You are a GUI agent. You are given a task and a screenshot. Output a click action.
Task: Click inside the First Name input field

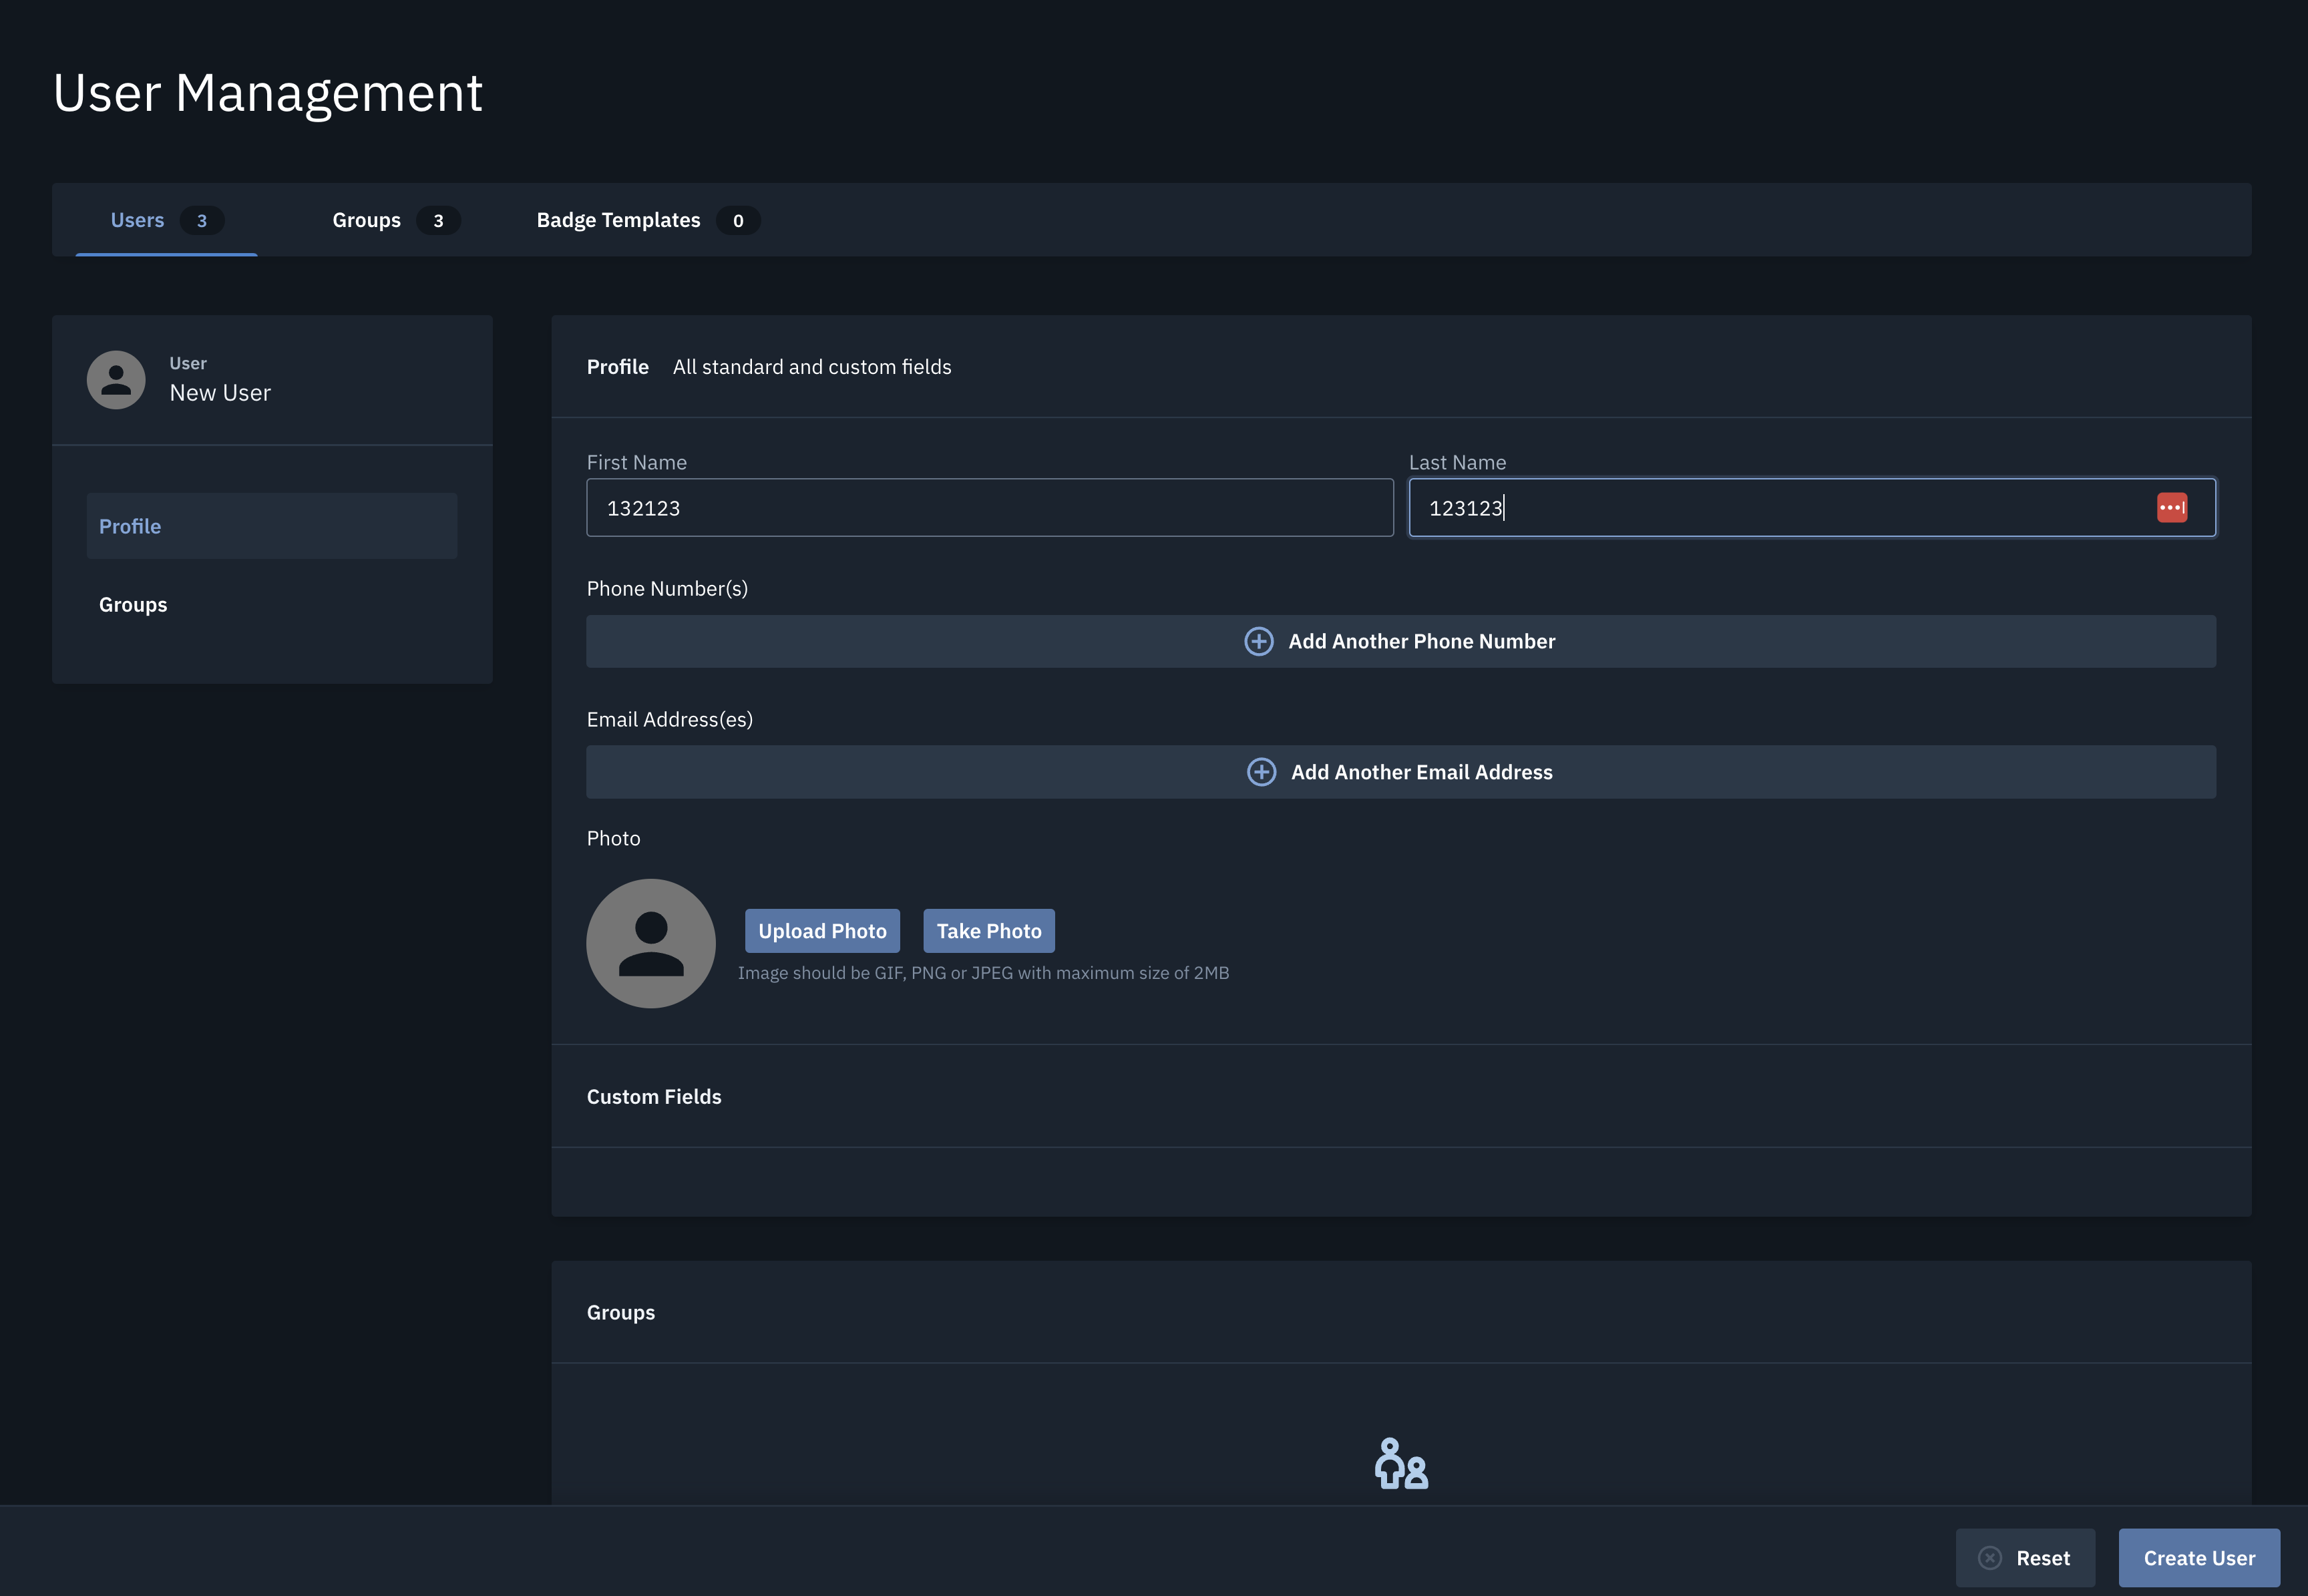coord(989,507)
